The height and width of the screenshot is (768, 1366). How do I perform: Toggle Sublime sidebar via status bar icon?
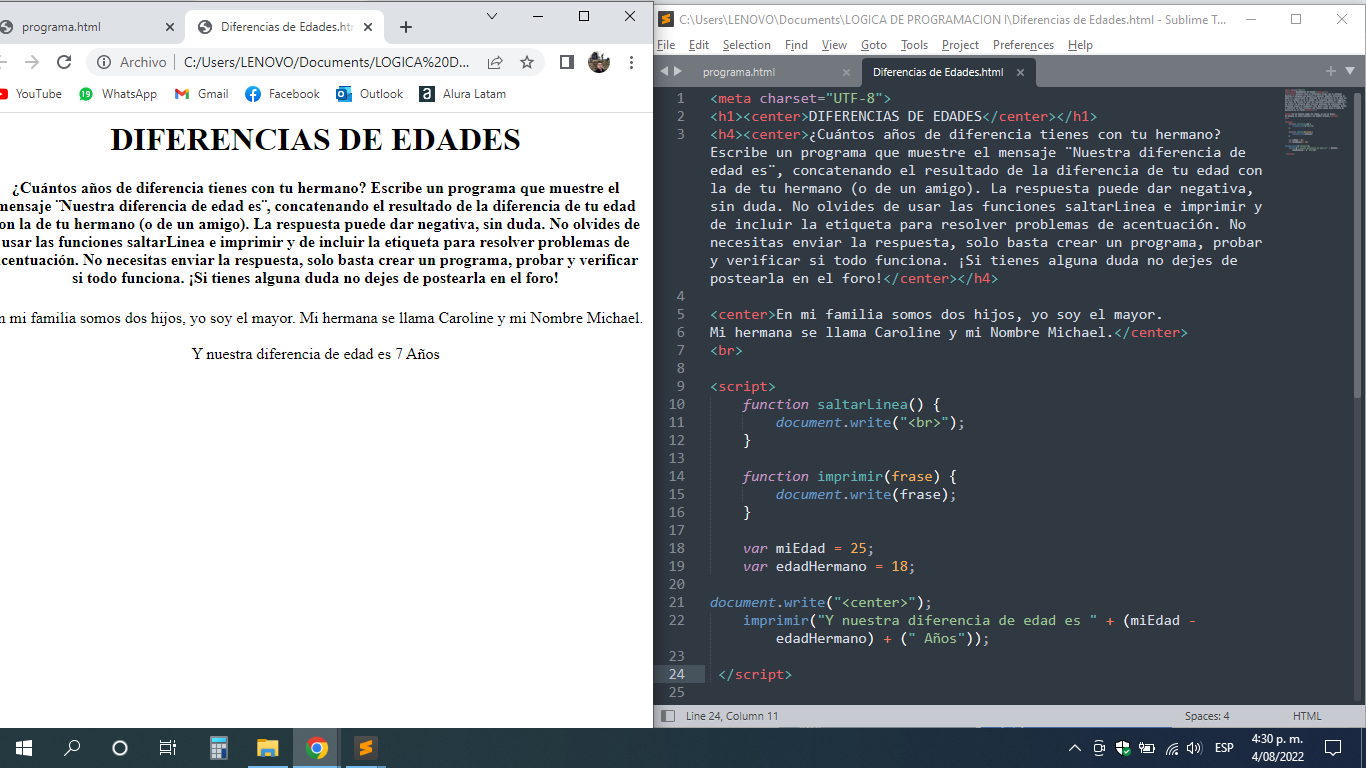point(667,716)
